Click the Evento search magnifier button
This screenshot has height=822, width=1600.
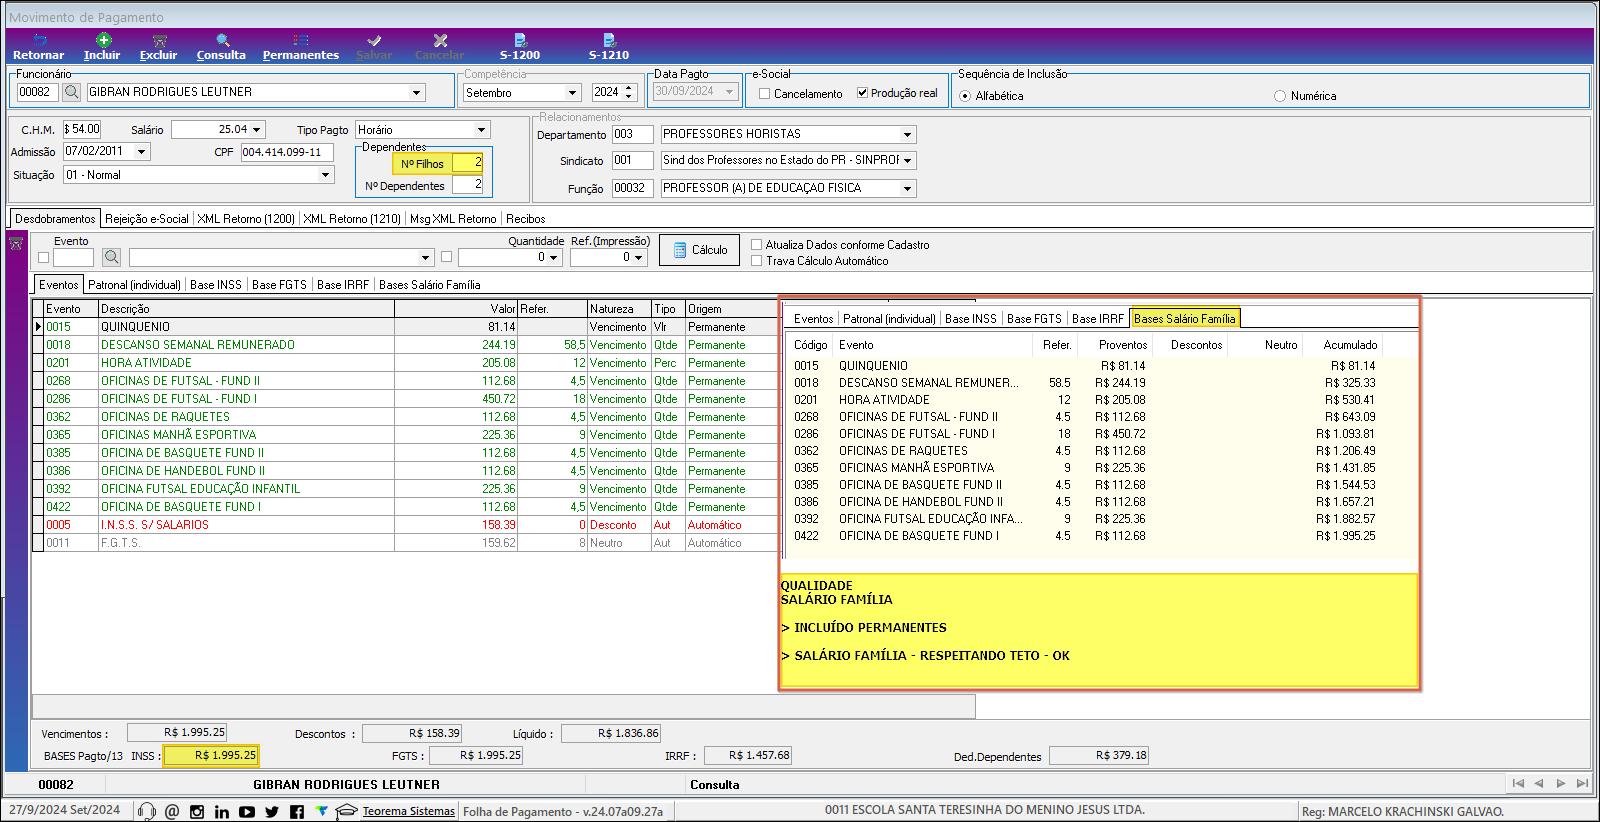[112, 257]
